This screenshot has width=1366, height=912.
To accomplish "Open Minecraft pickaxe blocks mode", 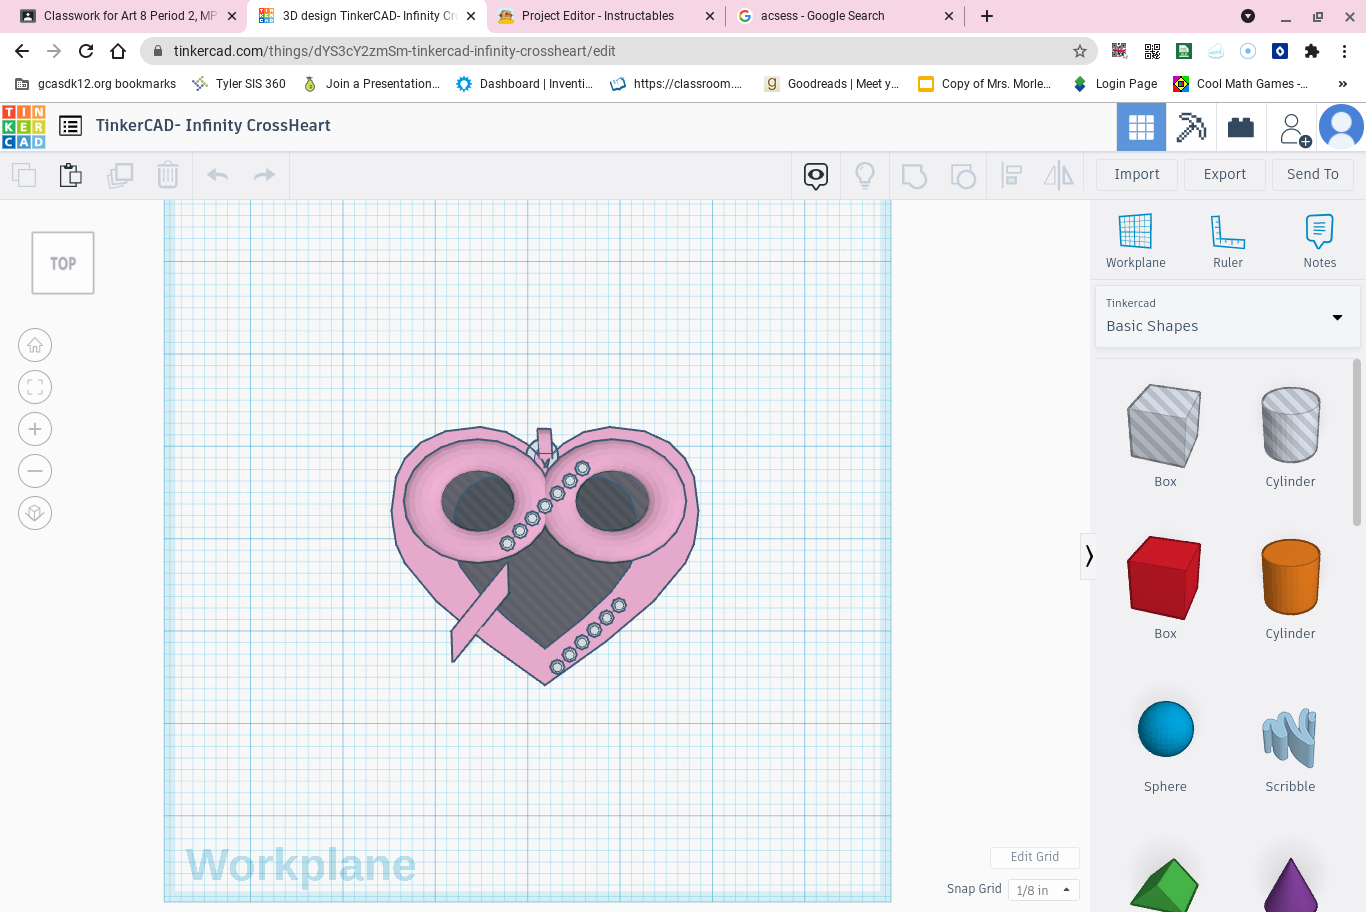I will pos(1191,127).
